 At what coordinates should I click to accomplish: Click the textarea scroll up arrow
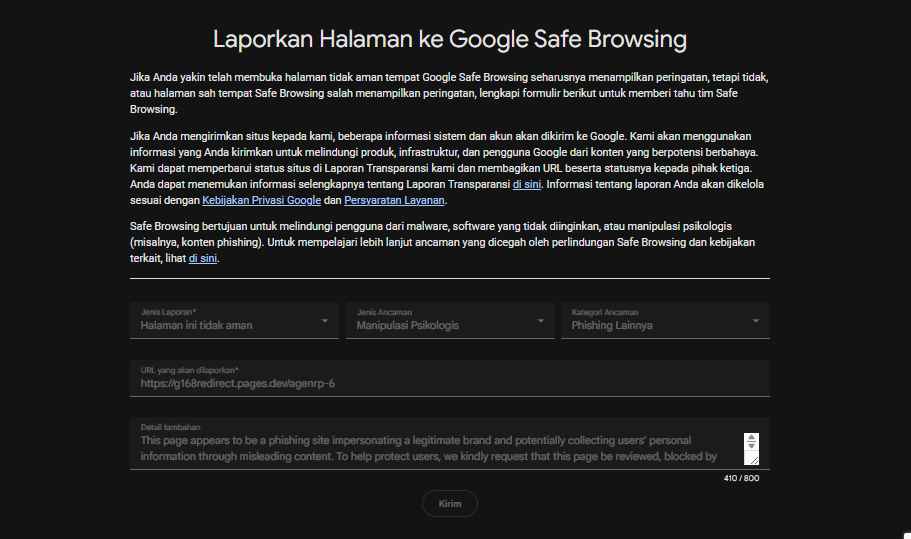click(751, 438)
